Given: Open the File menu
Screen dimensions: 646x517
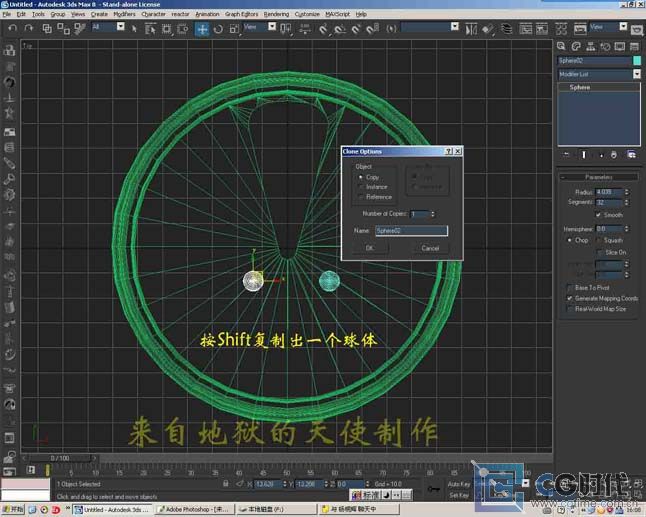Looking at the screenshot, I should pos(6,14).
